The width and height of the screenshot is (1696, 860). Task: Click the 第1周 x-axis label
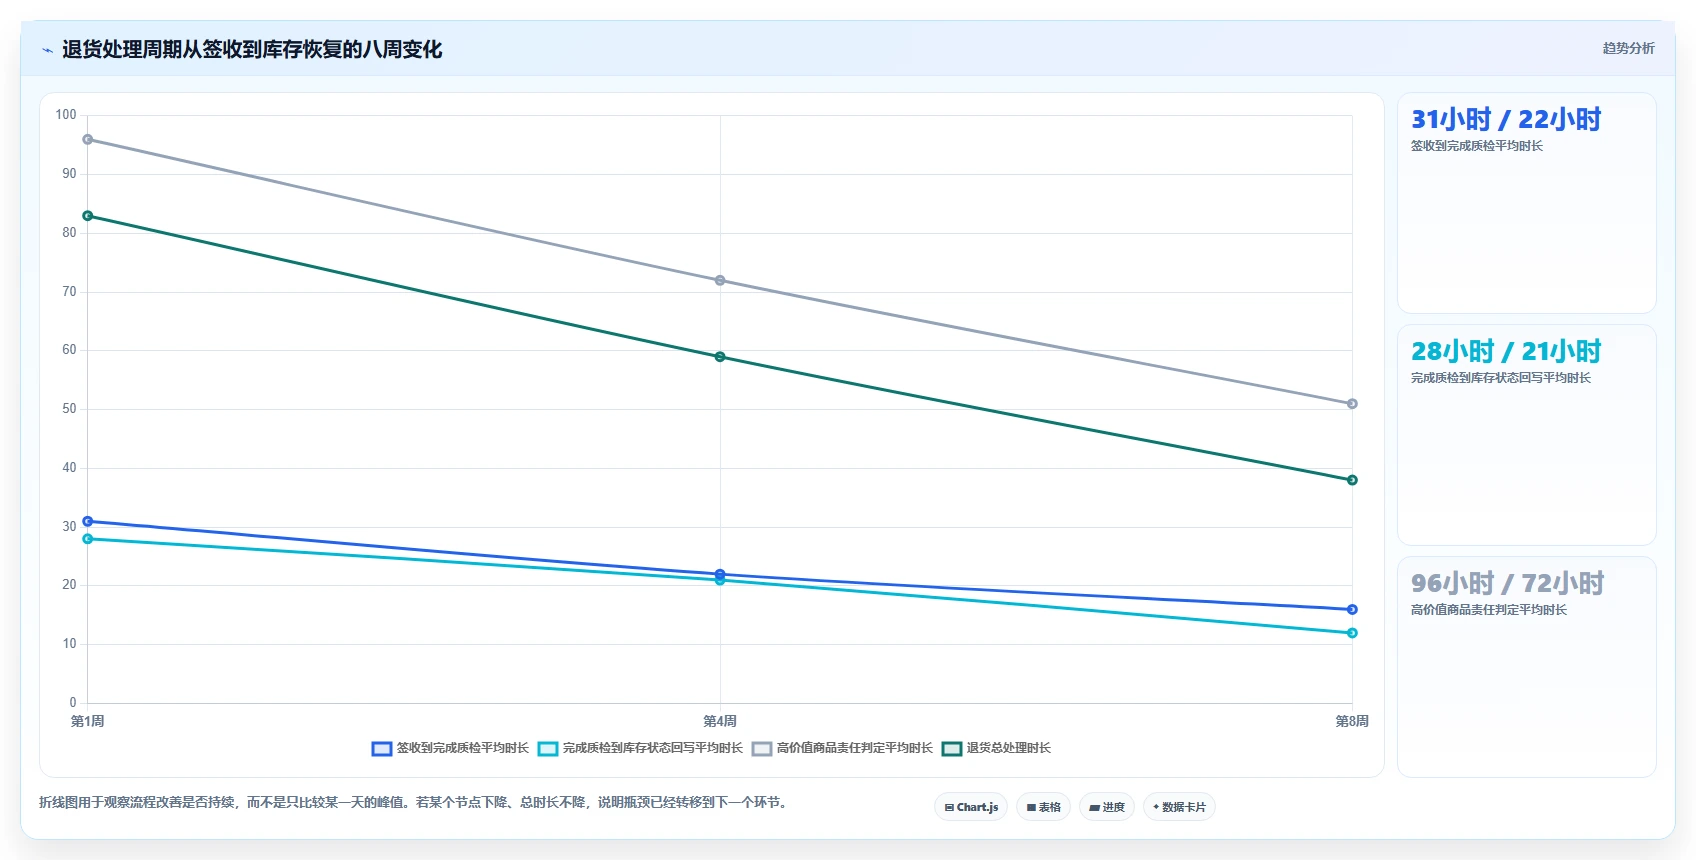pyautogui.click(x=88, y=721)
